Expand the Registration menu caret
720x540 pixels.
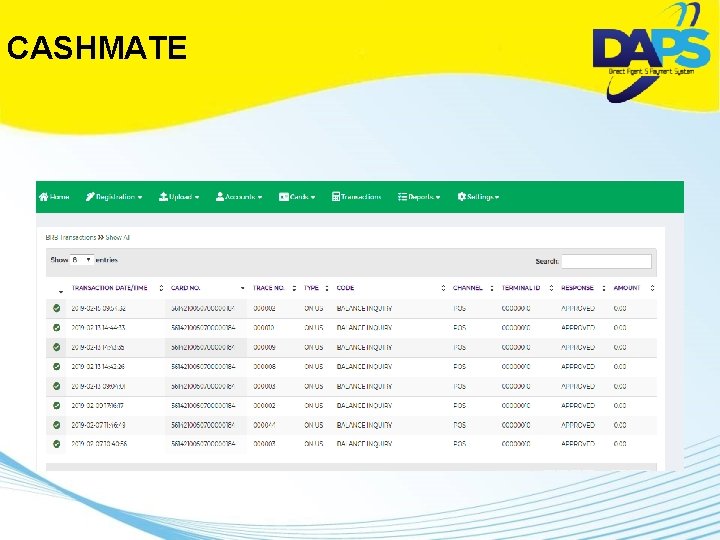(x=140, y=197)
